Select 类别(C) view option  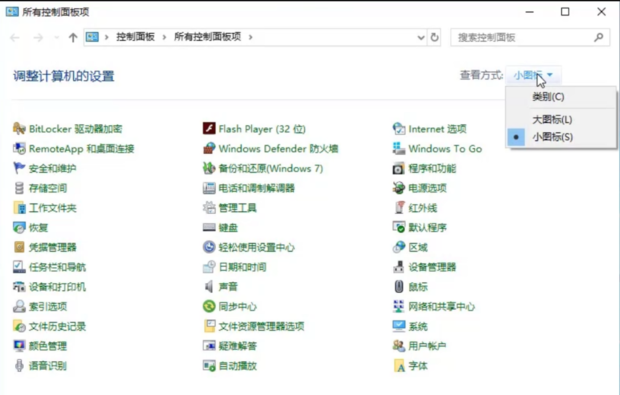pos(561,96)
